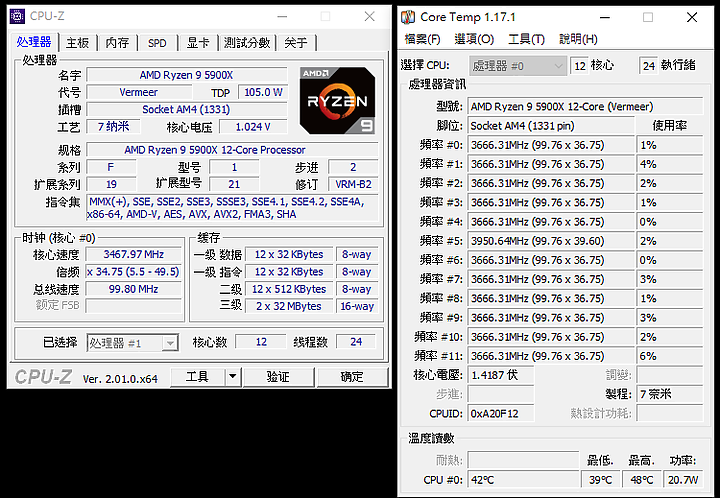Click the 核心数 12 value in CPU-Z

[261, 342]
